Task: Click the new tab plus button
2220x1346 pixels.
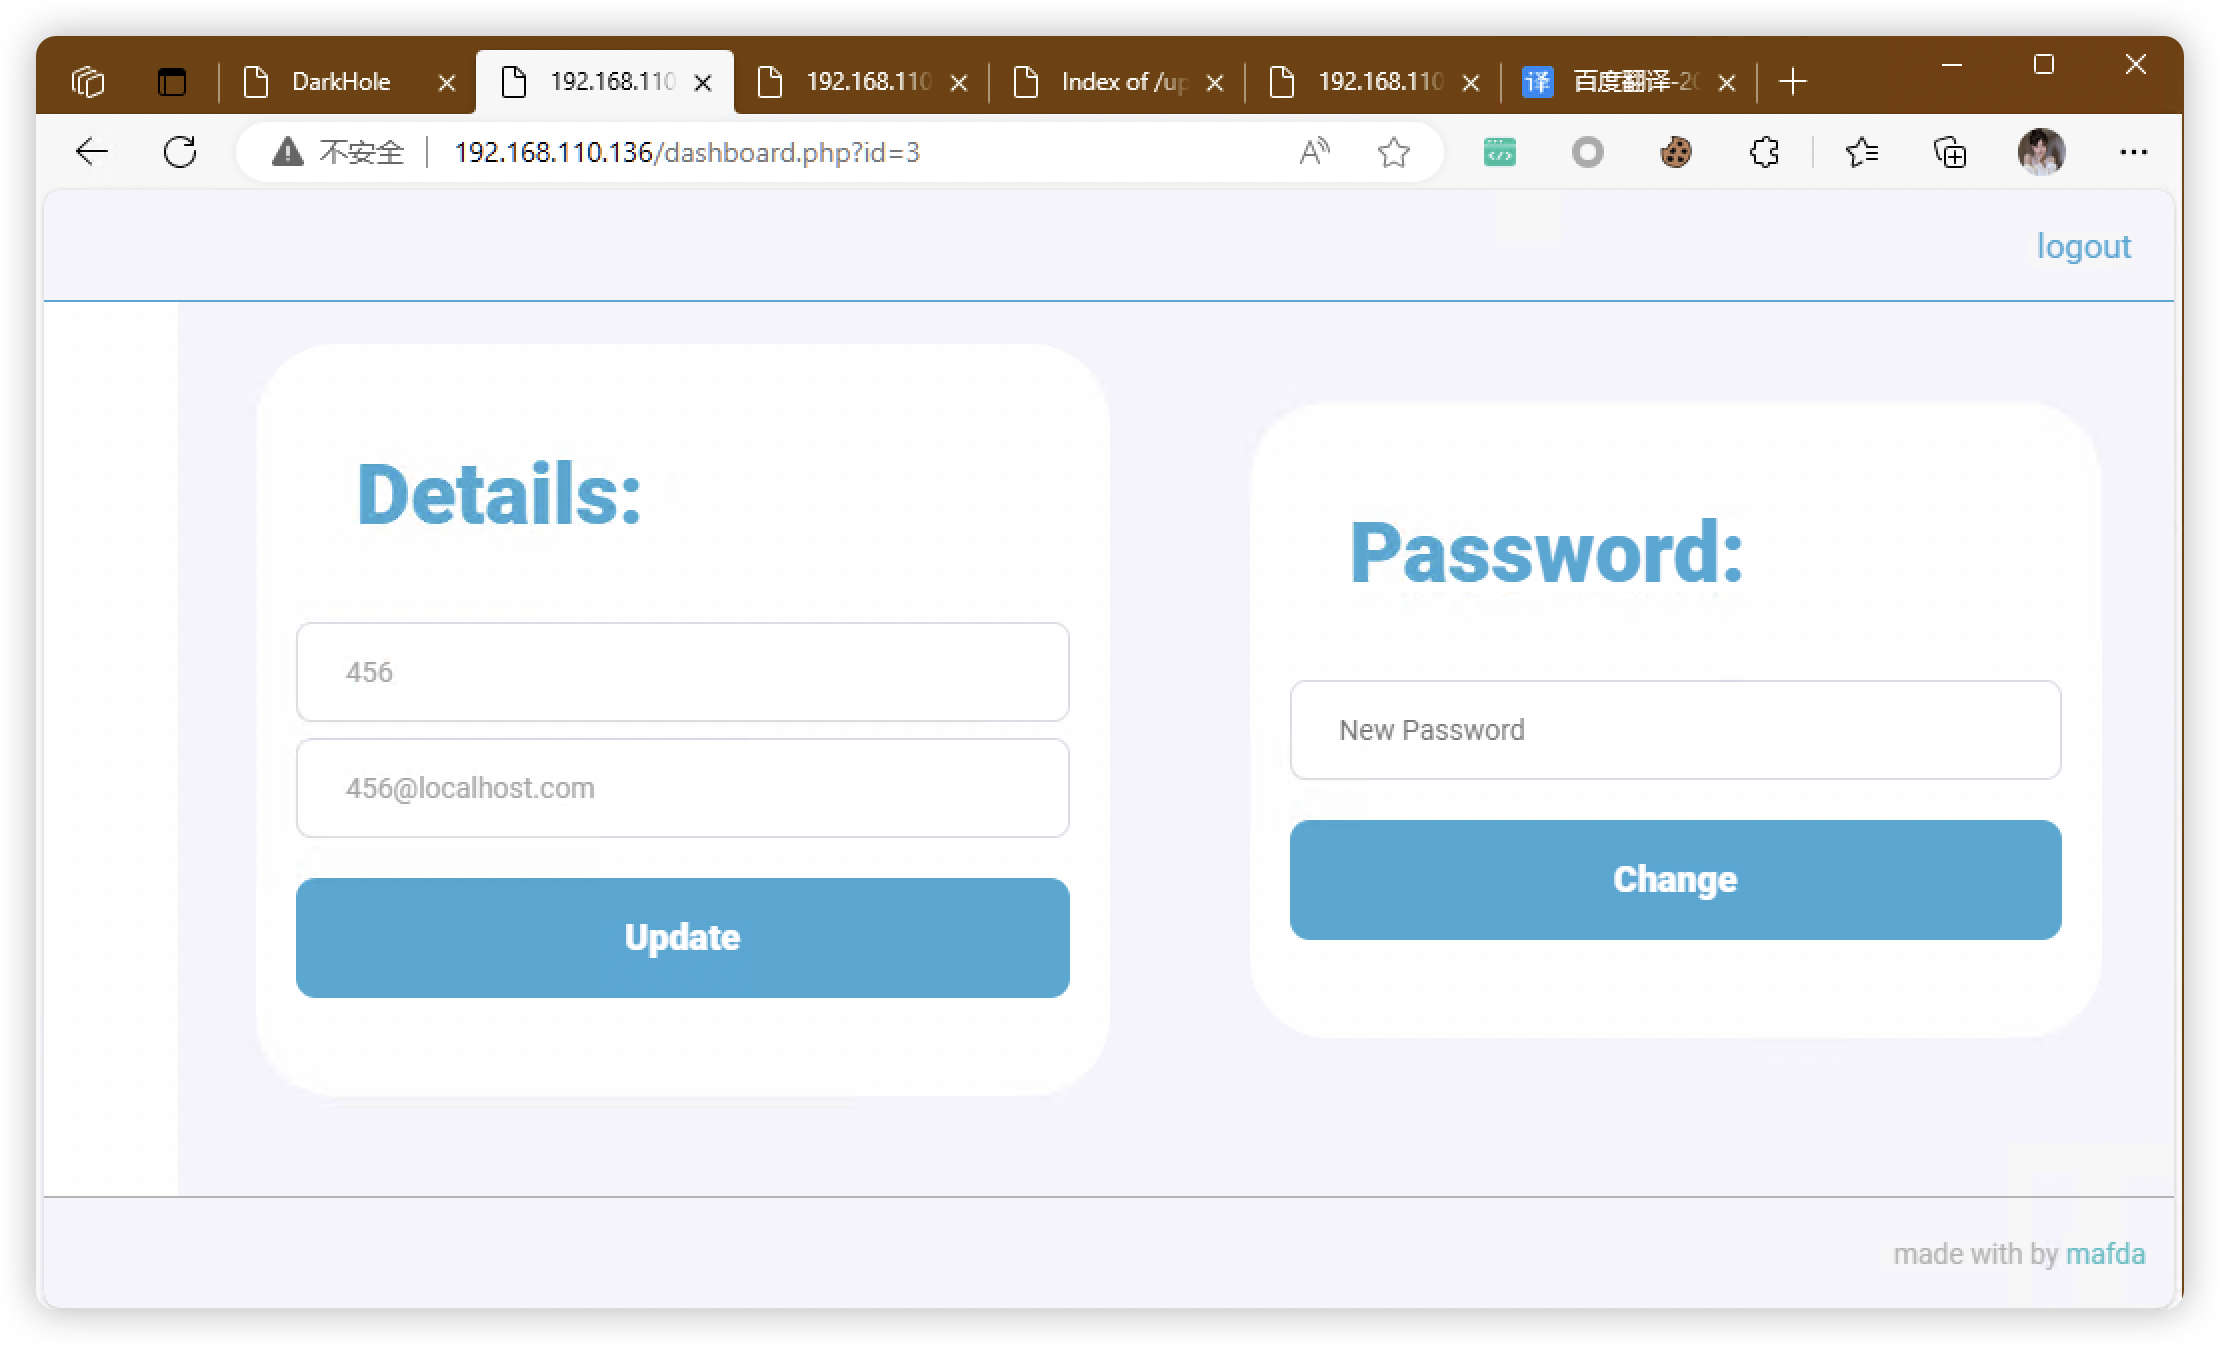Action: coord(1793,81)
